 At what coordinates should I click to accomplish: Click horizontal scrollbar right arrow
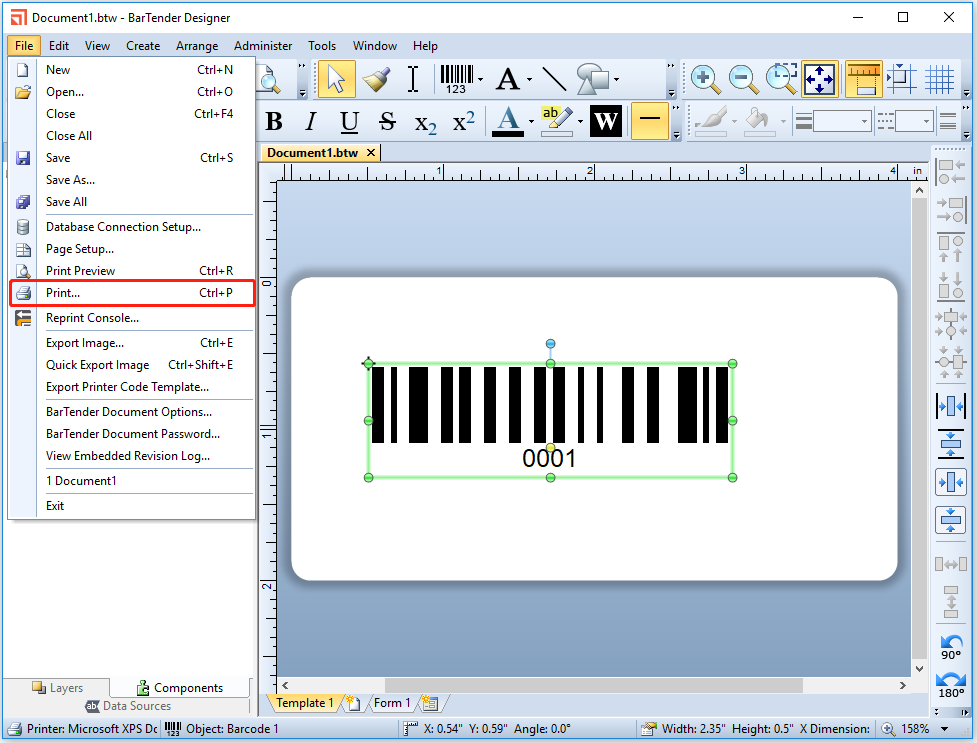[902, 686]
